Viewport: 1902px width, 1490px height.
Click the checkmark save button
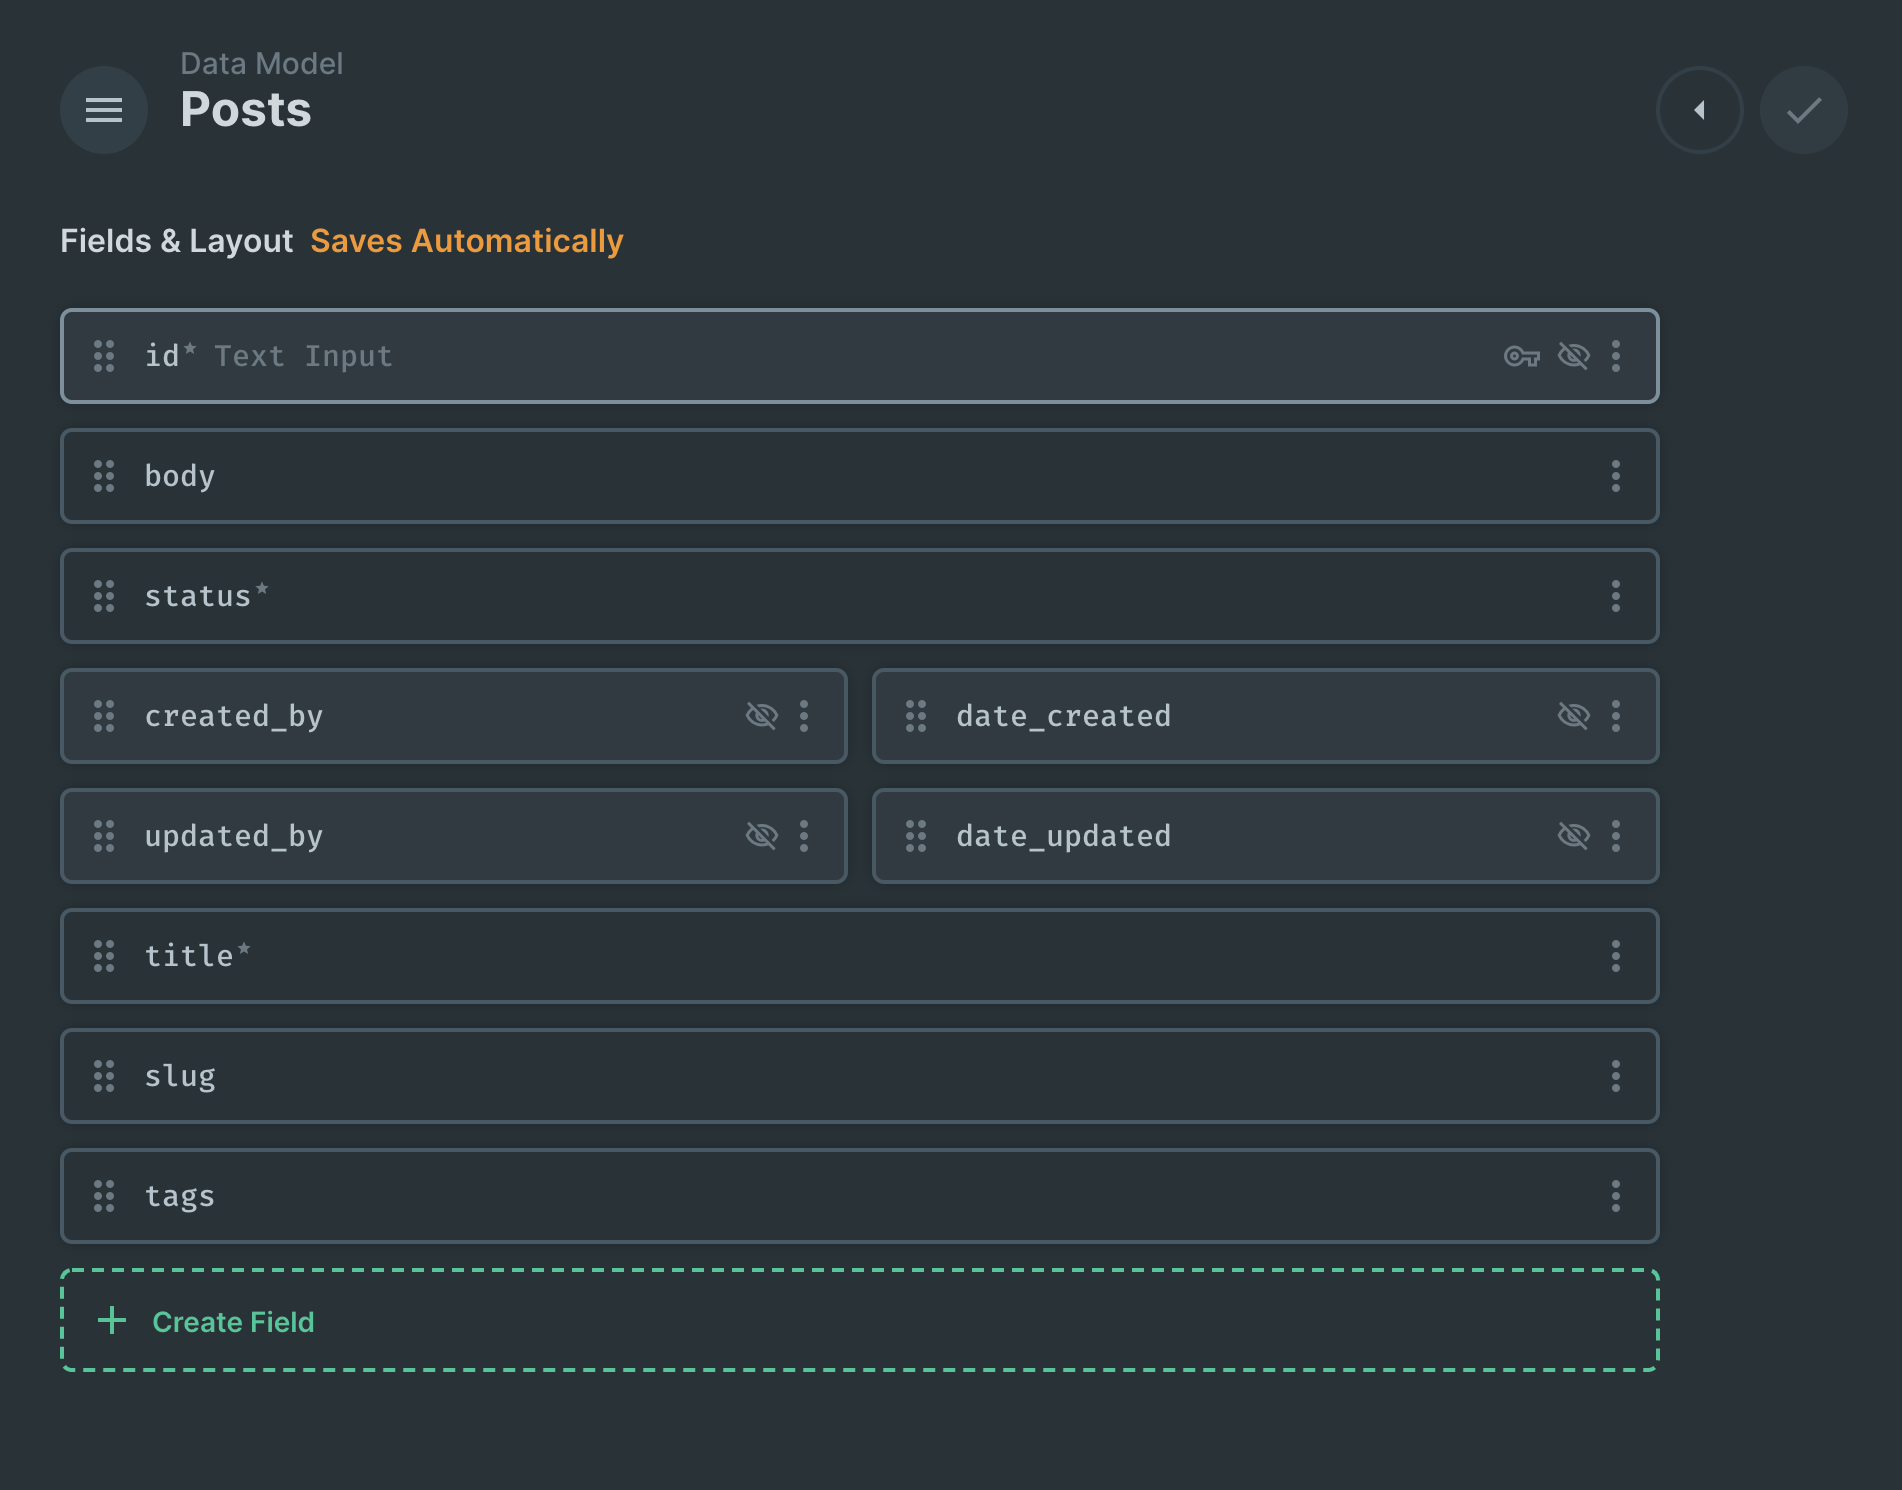pyautogui.click(x=1804, y=110)
